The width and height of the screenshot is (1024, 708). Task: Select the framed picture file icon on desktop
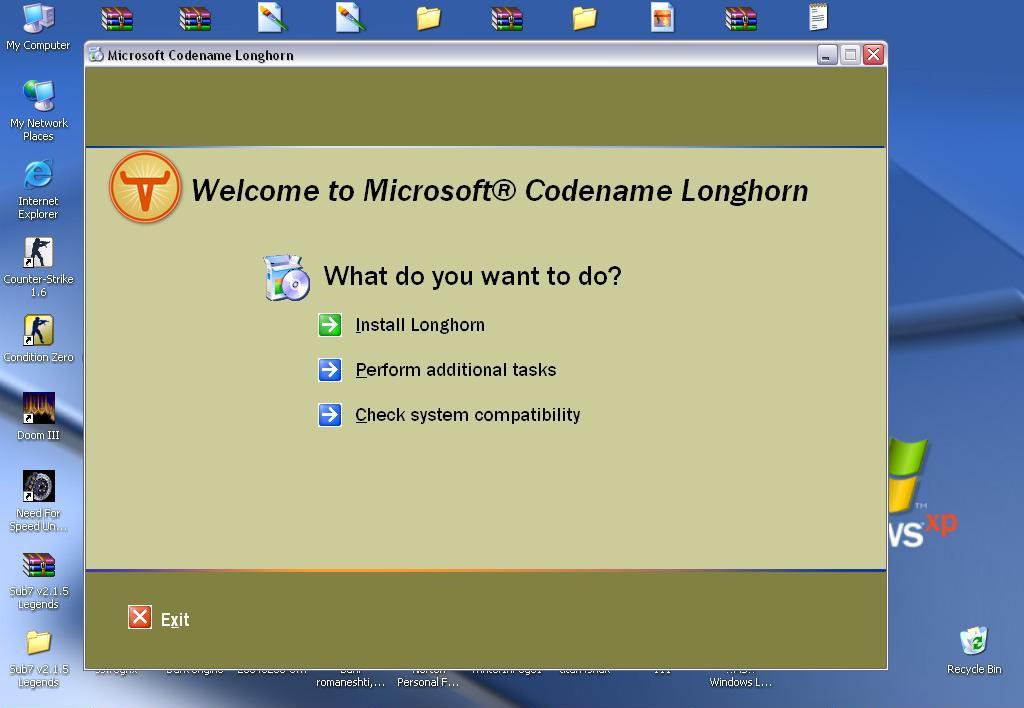click(662, 17)
